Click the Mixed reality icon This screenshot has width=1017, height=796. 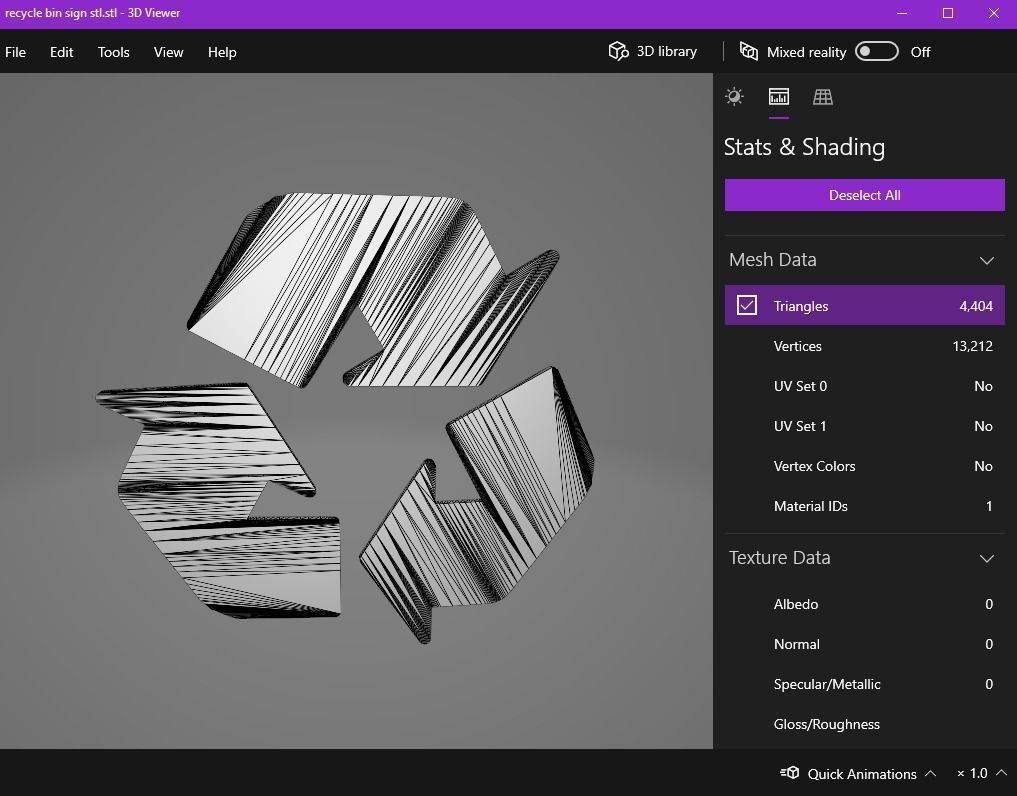tap(749, 51)
